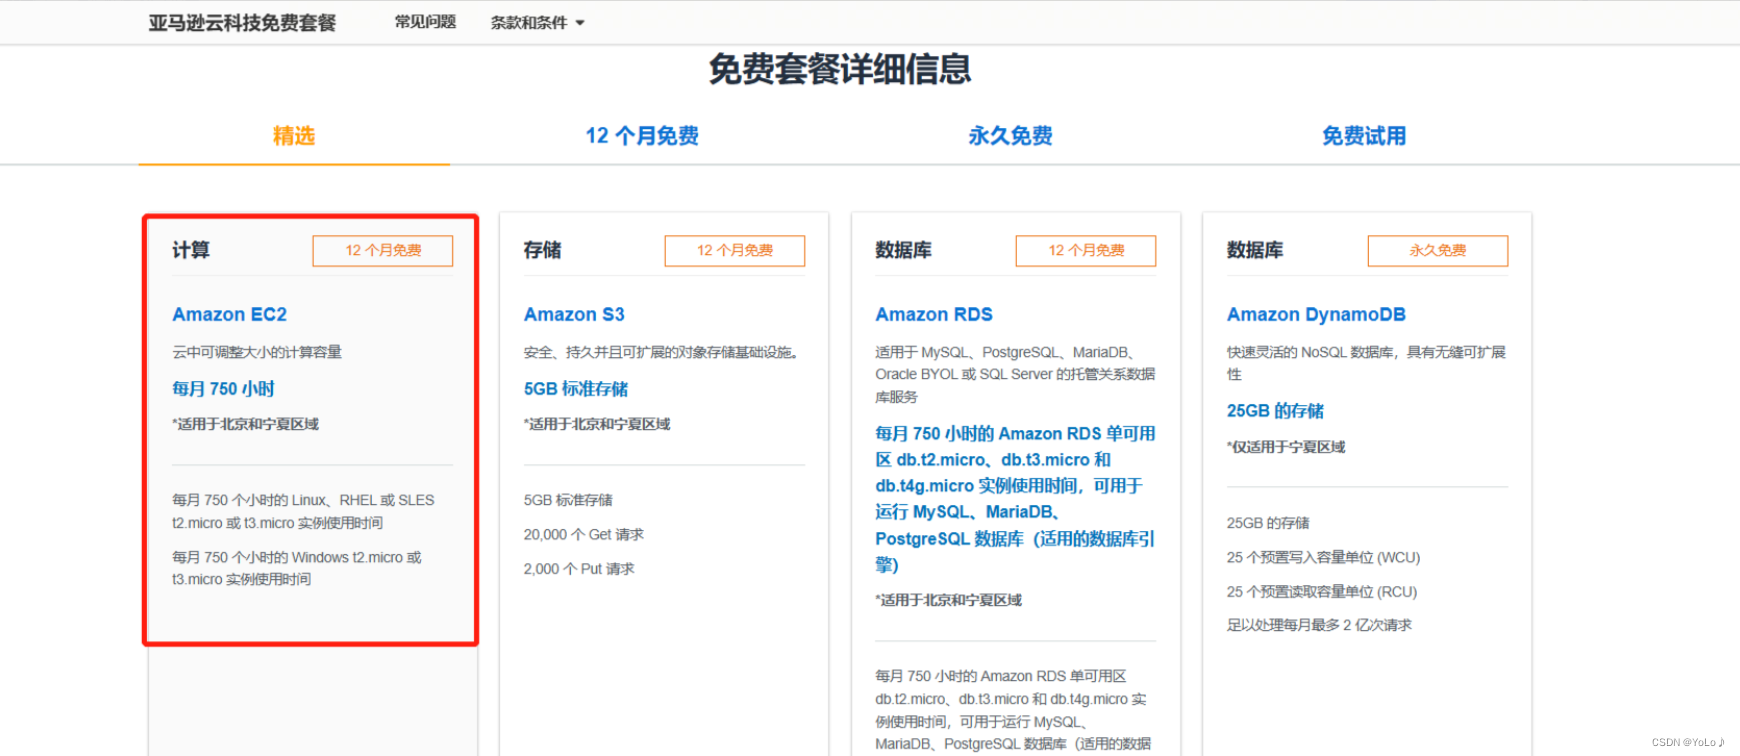Click the 25GB 的存储 highlight text
The image size is (1740, 756).
[x=1275, y=411]
